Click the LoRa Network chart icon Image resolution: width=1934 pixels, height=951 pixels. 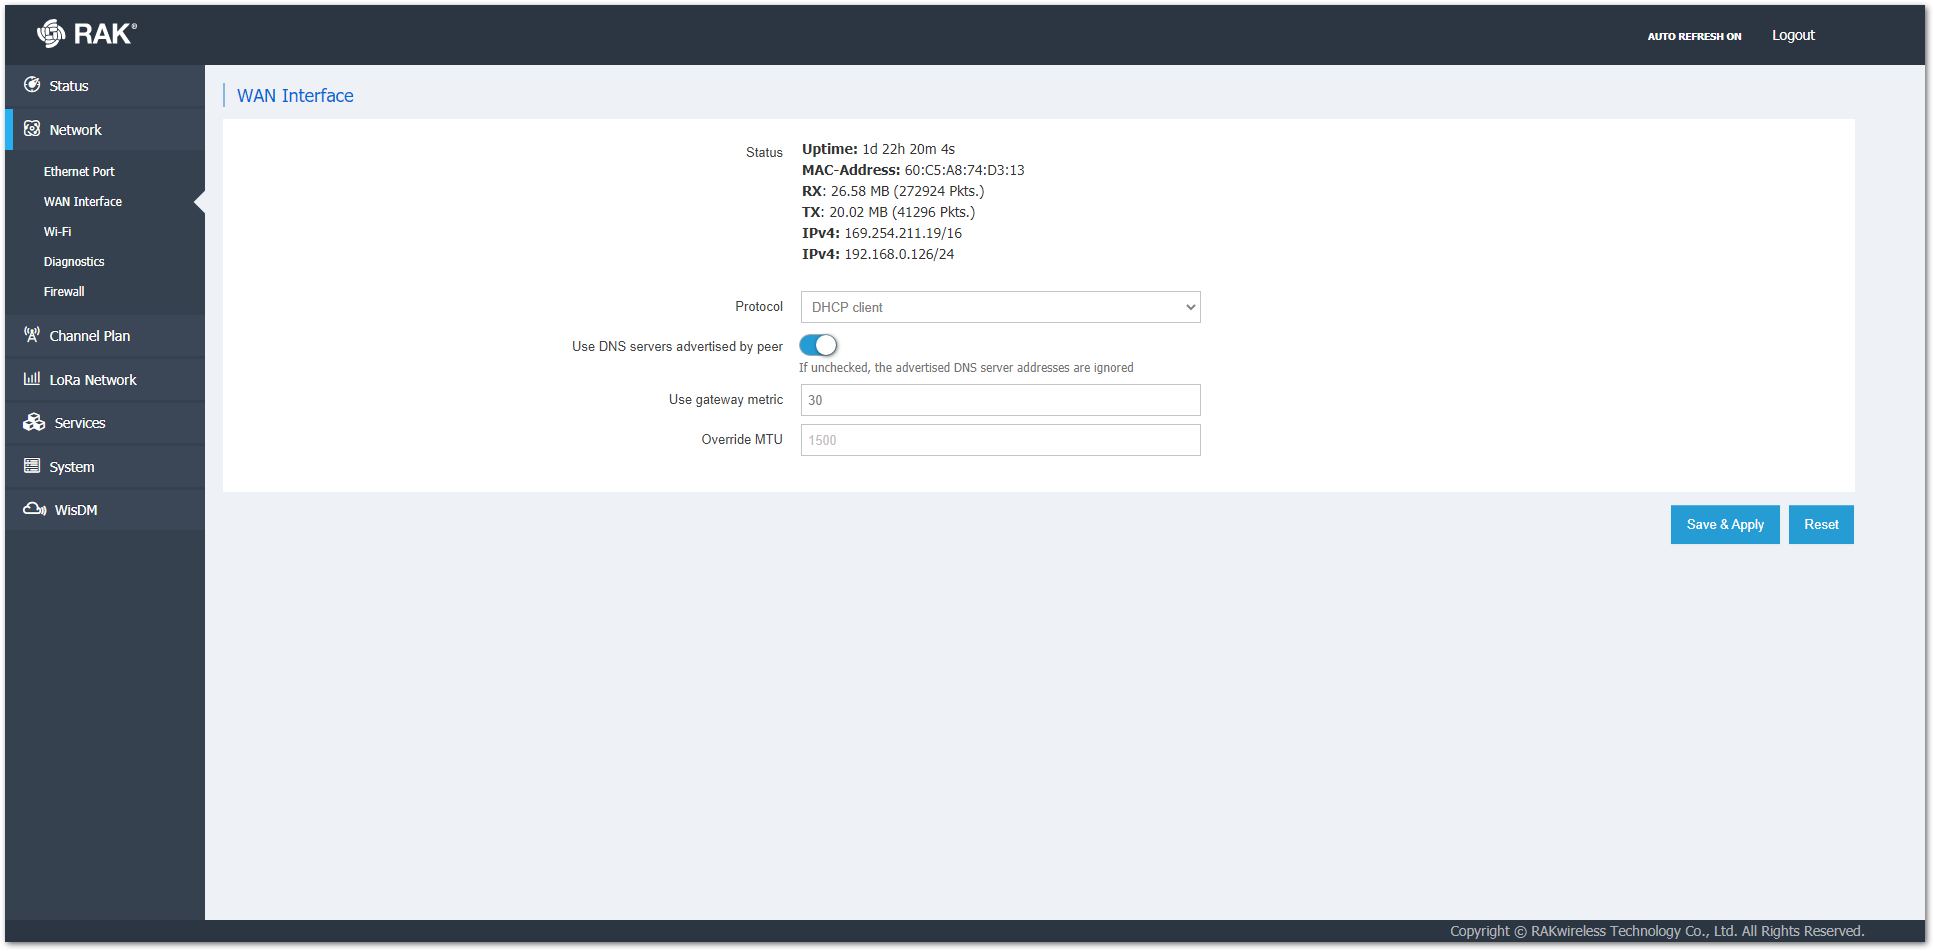[32, 379]
